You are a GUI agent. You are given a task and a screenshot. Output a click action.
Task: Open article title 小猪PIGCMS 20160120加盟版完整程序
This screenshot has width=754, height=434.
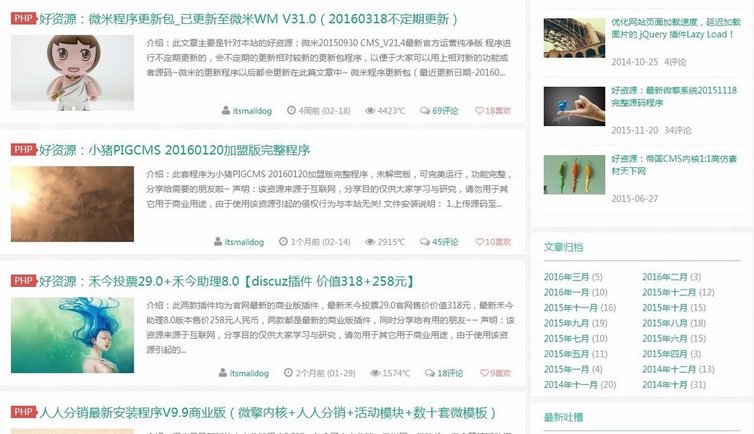click(174, 150)
